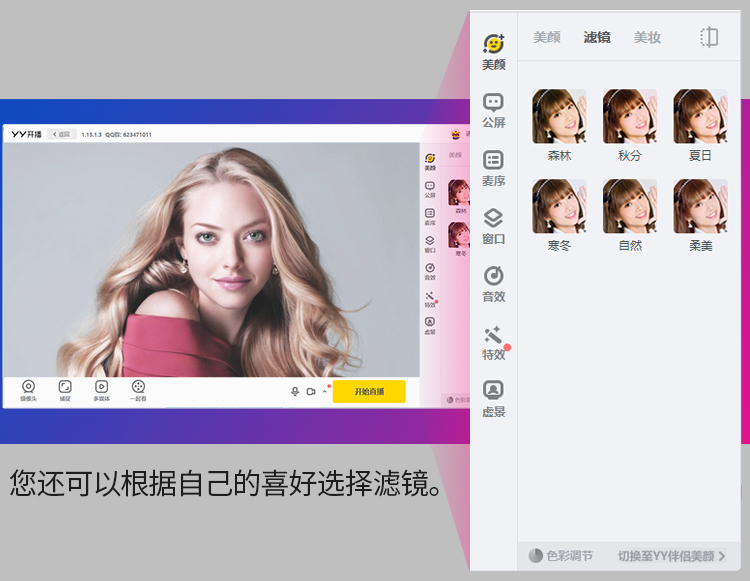
Task: Click the 虚景 virtual background icon
Action: coord(493,397)
